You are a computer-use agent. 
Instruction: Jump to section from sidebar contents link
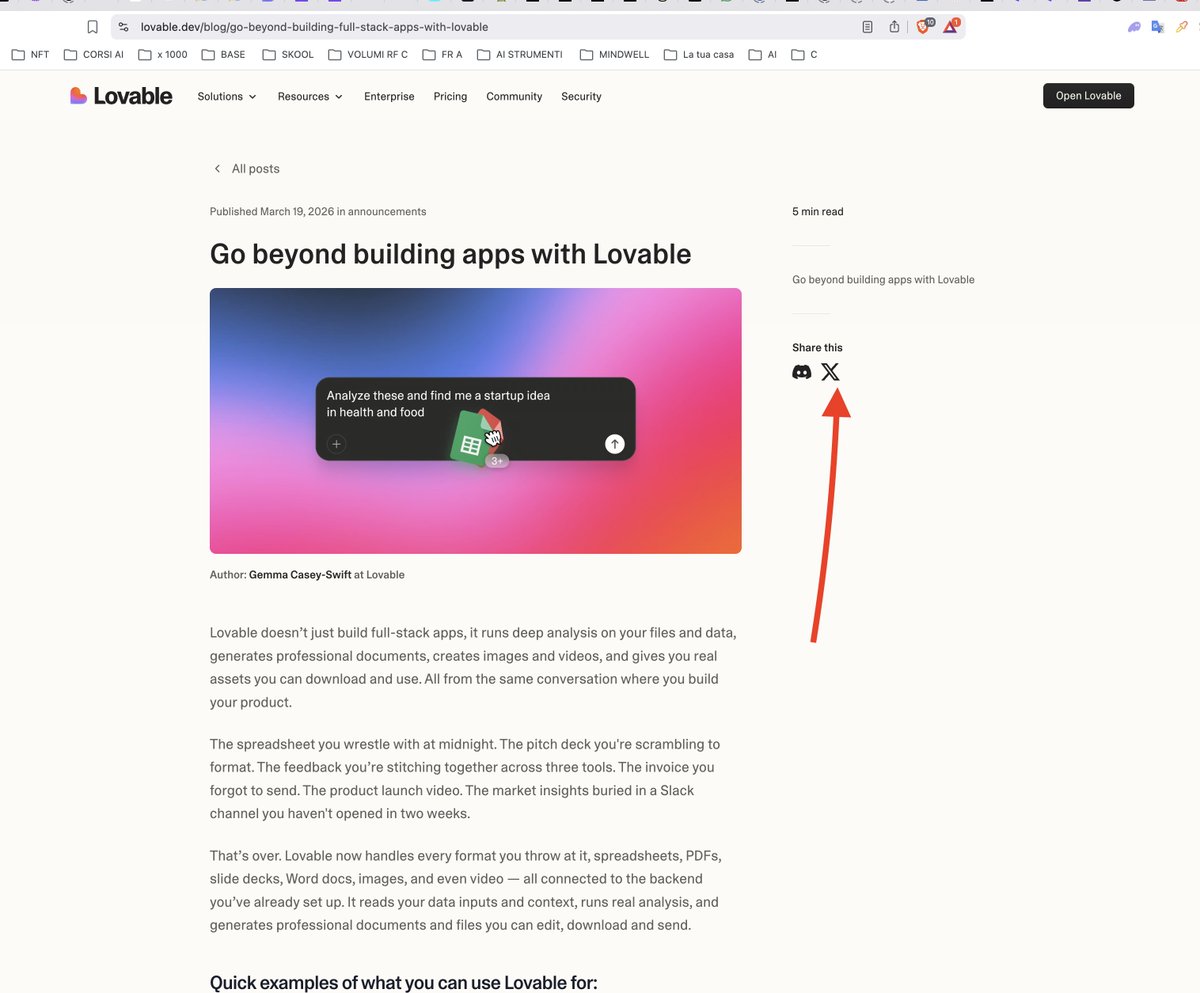click(883, 280)
